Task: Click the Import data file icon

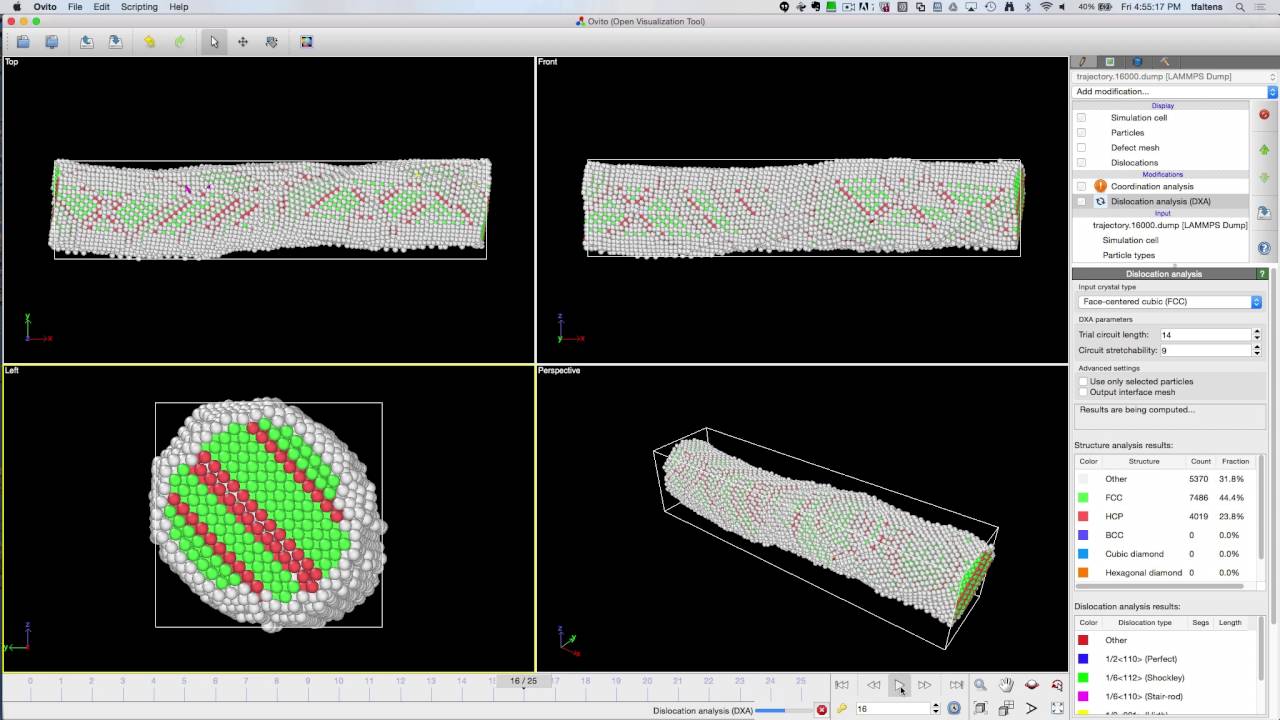Action: (87, 42)
